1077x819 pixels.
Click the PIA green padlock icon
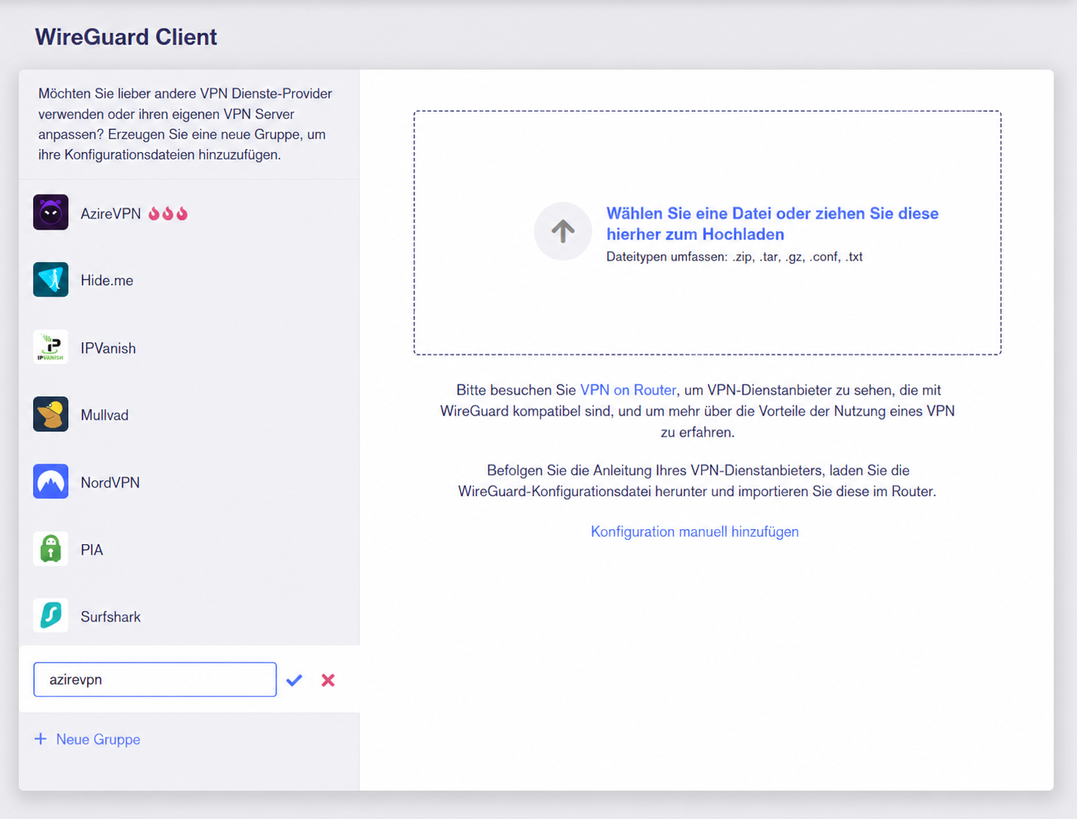pos(51,549)
